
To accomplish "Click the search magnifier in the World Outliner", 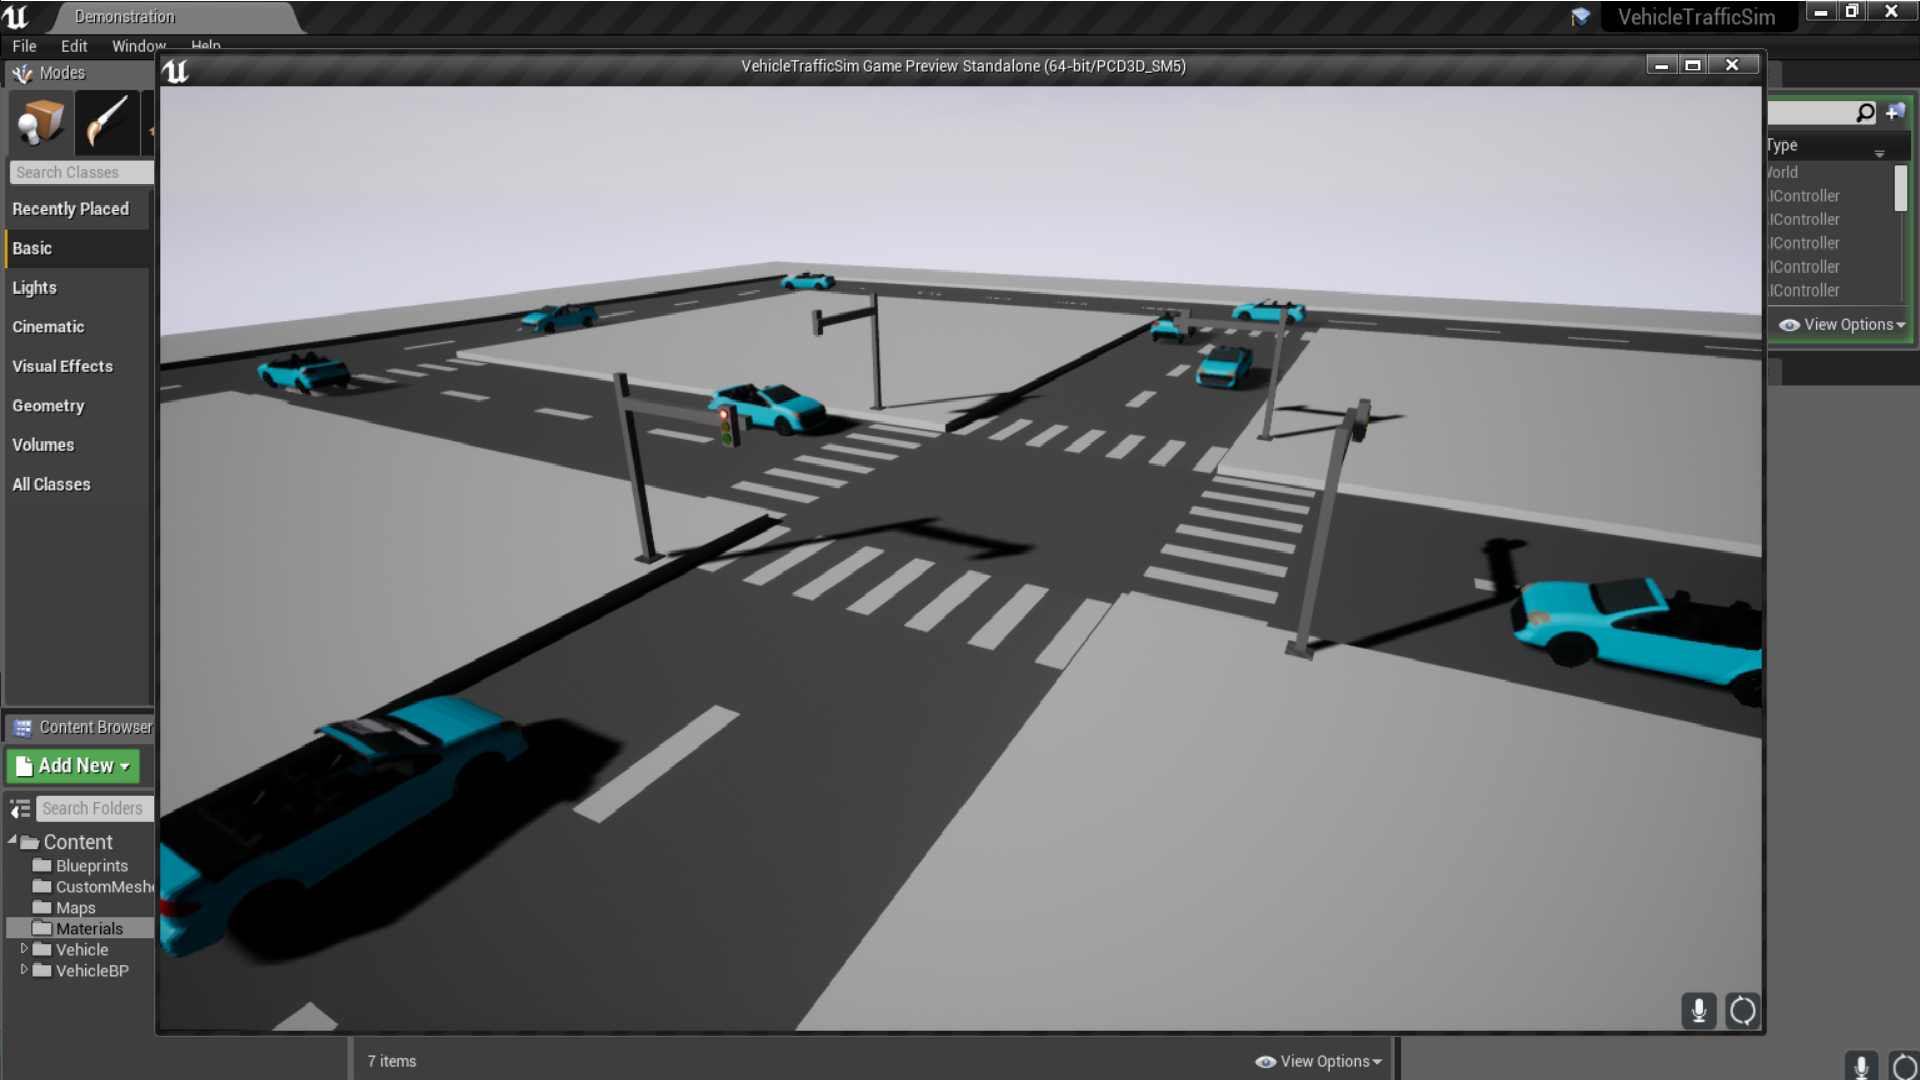I will click(1864, 112).
